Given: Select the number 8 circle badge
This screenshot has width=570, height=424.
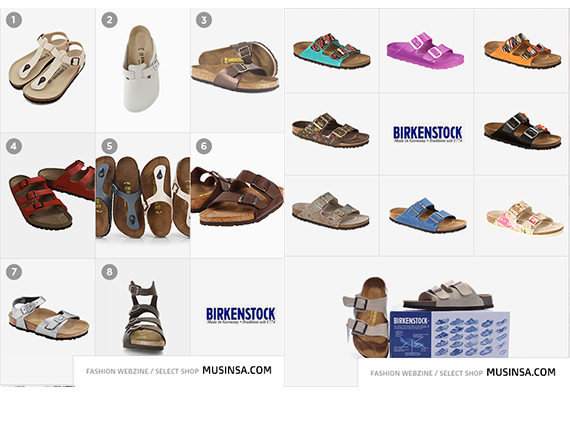Looking at the screenshot, I should [109, 272].
